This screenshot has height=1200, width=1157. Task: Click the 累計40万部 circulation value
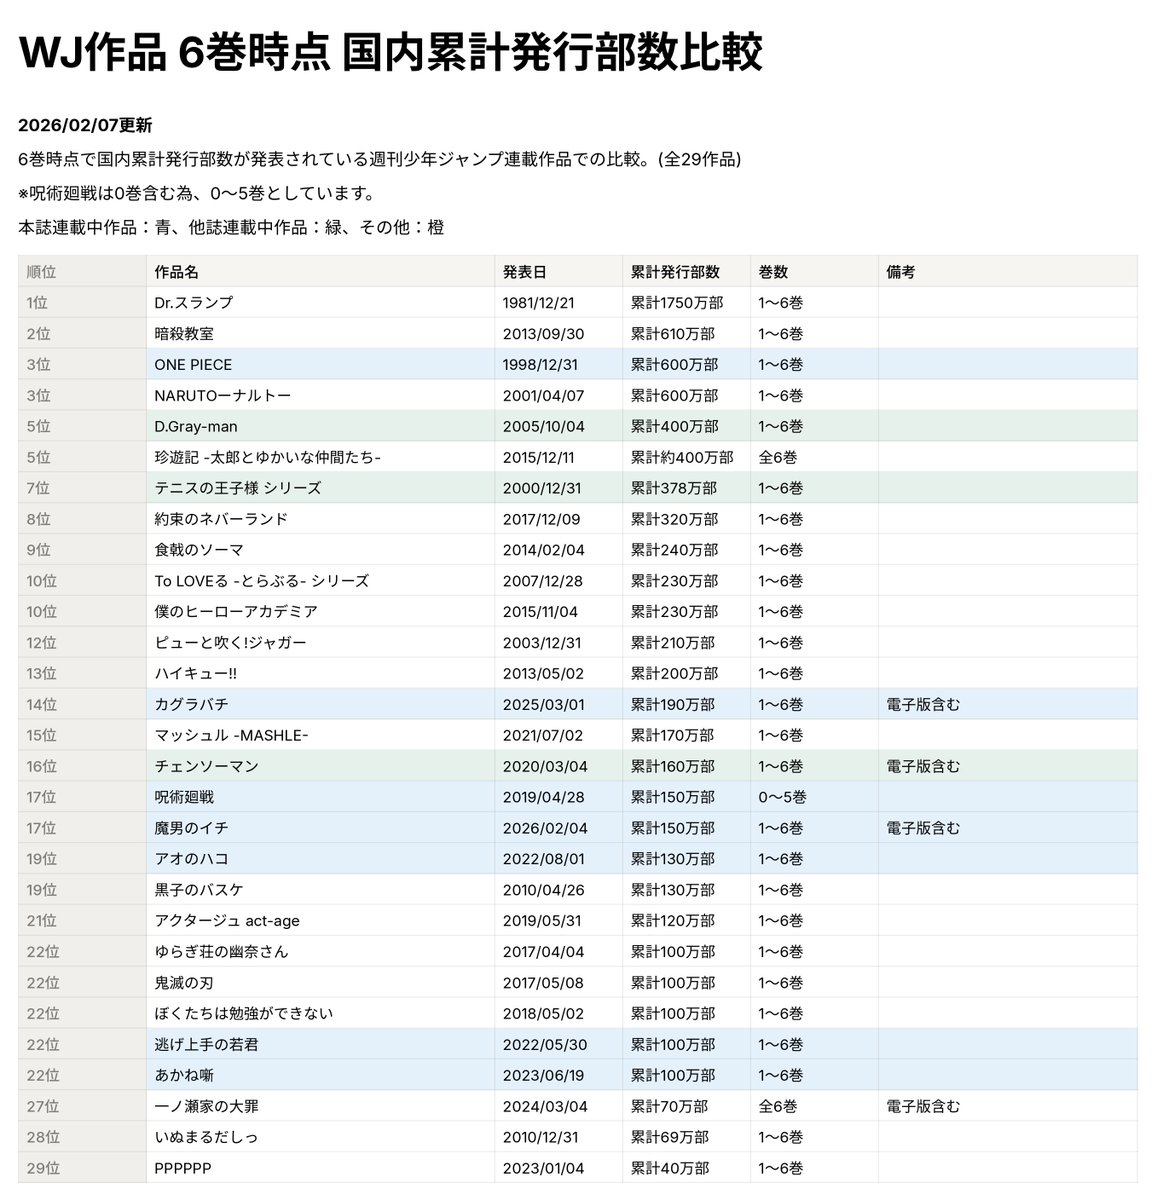[670, 1168]
